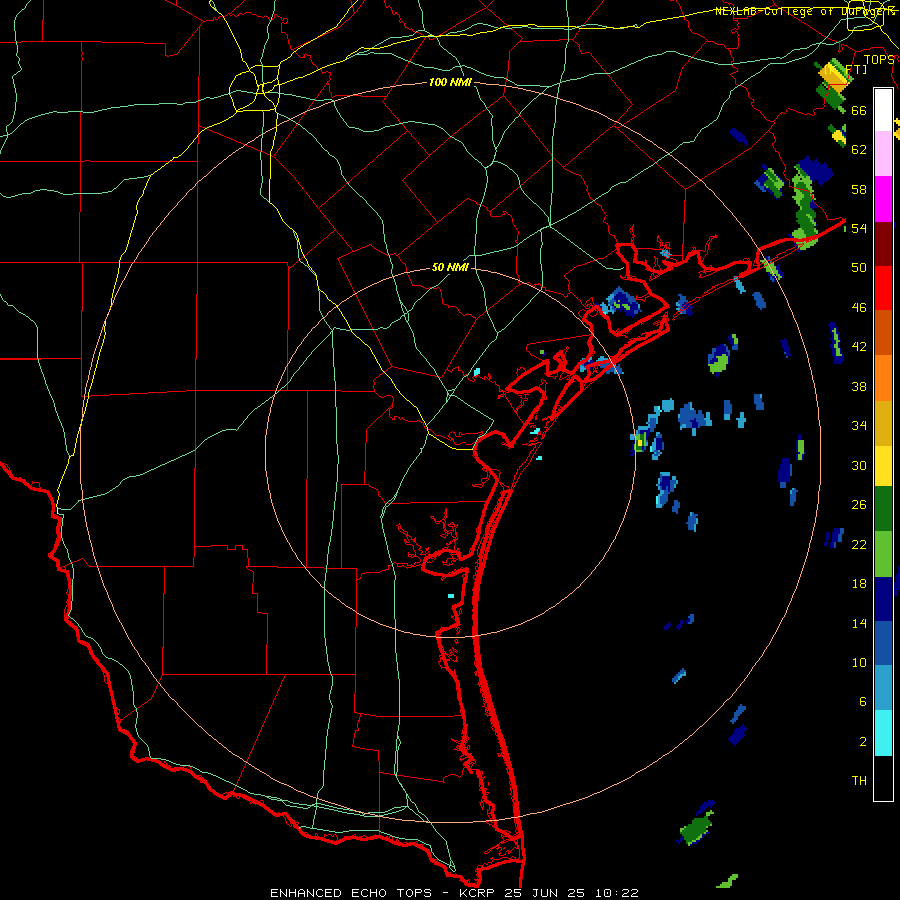Image resolution: width=900 pixels, height=900 pixels.
Task: Click the cyan legend swatch
Action: (x=883, y=733)
